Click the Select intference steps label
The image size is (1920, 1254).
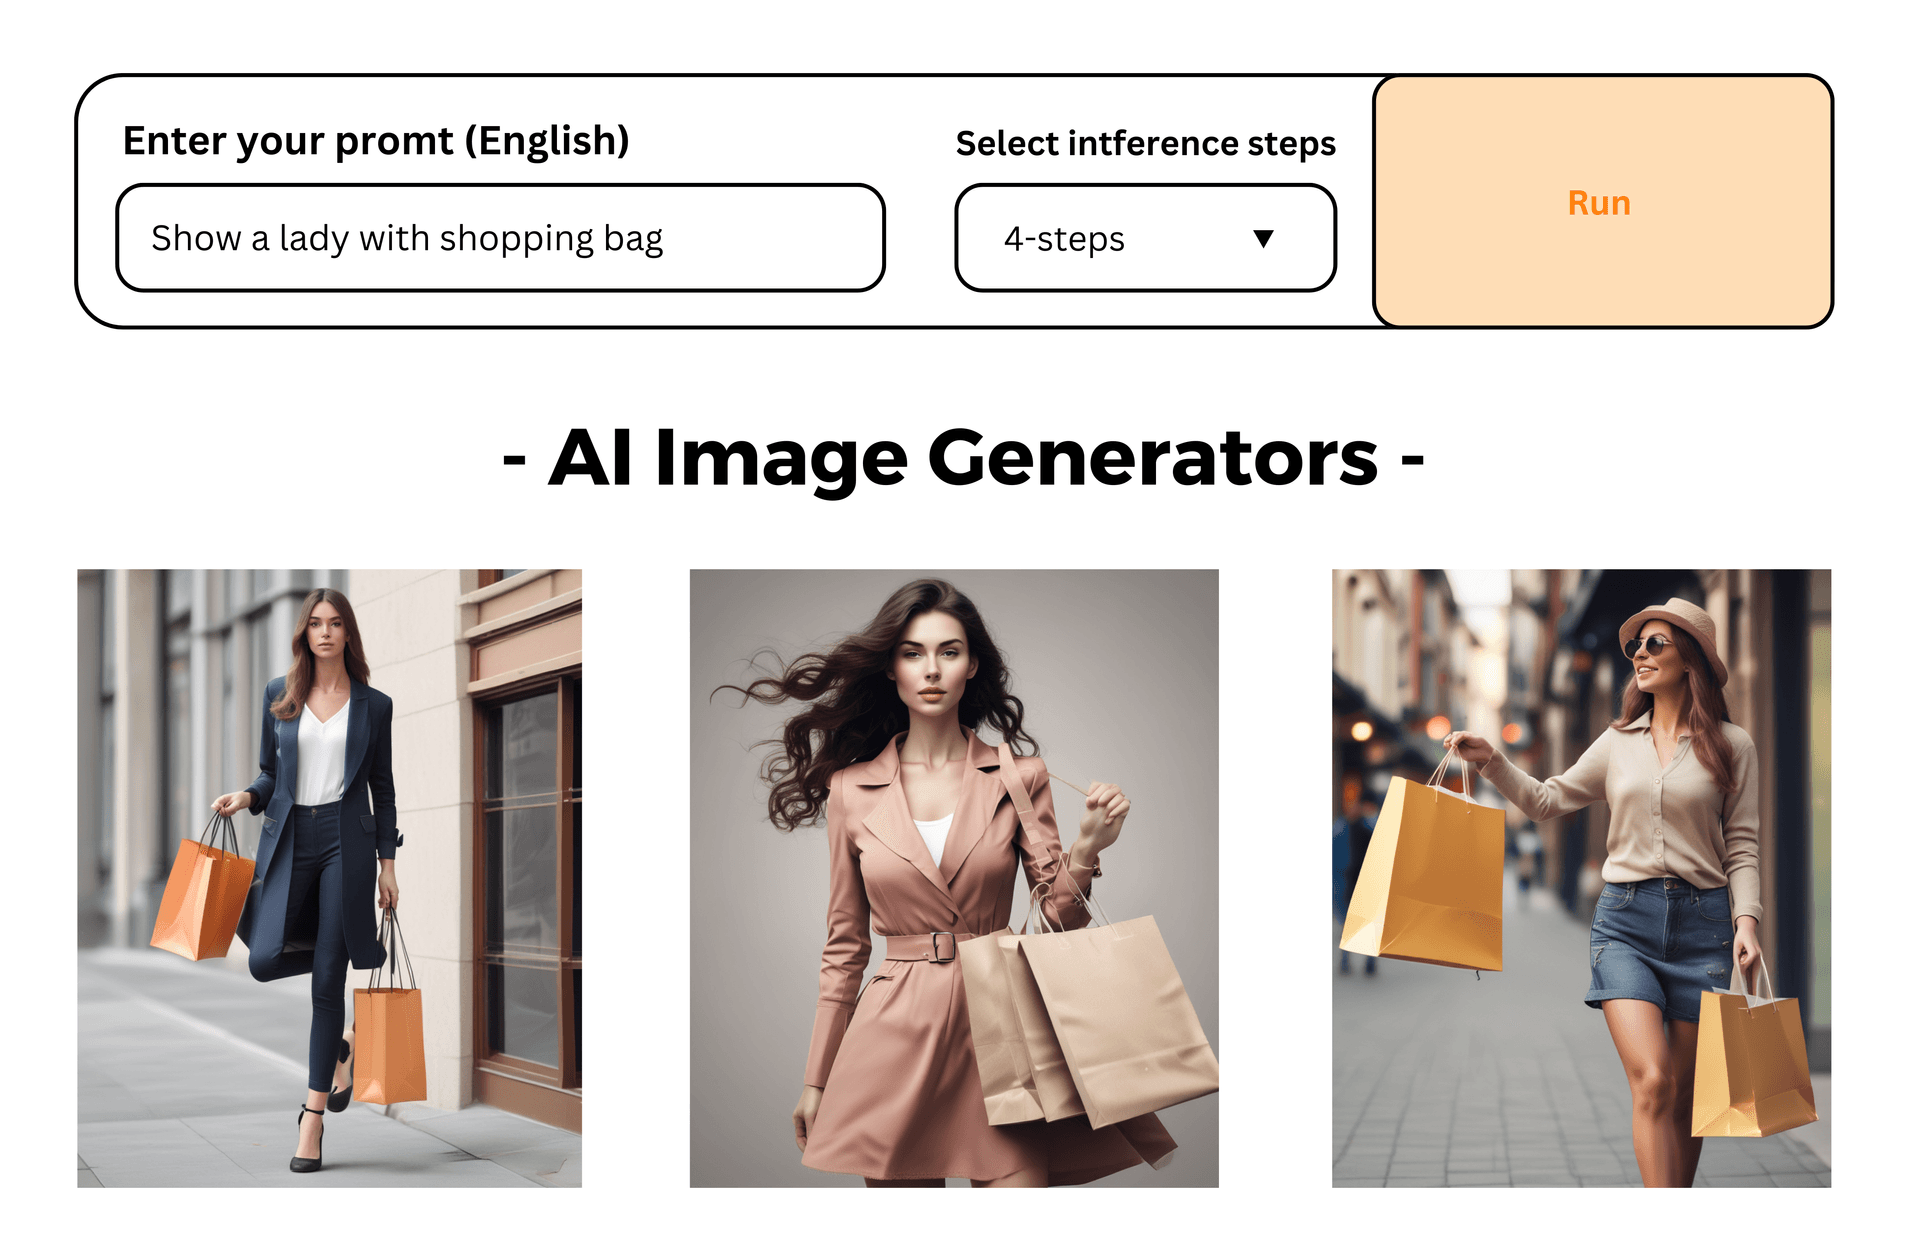[1145, 144]
